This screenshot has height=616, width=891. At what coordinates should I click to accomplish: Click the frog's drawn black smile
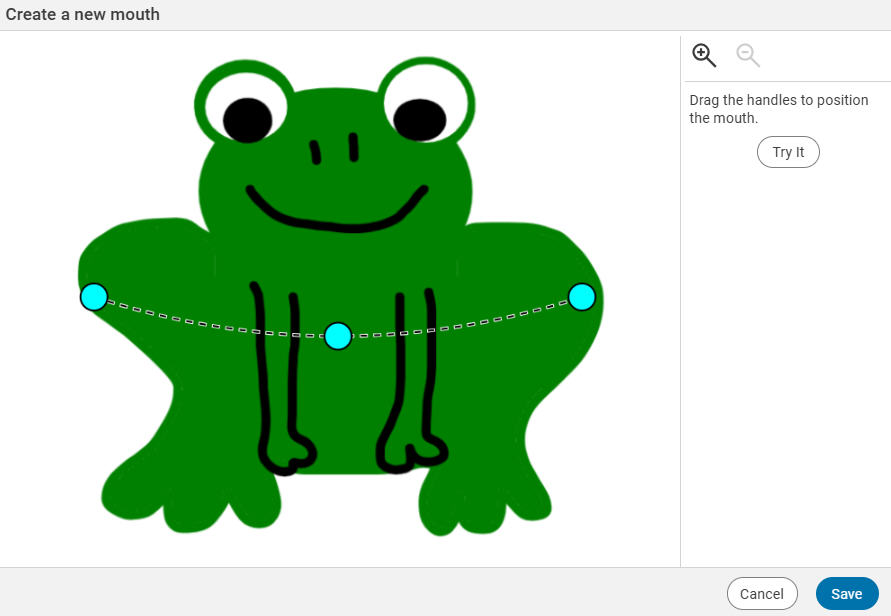point(336,223)
